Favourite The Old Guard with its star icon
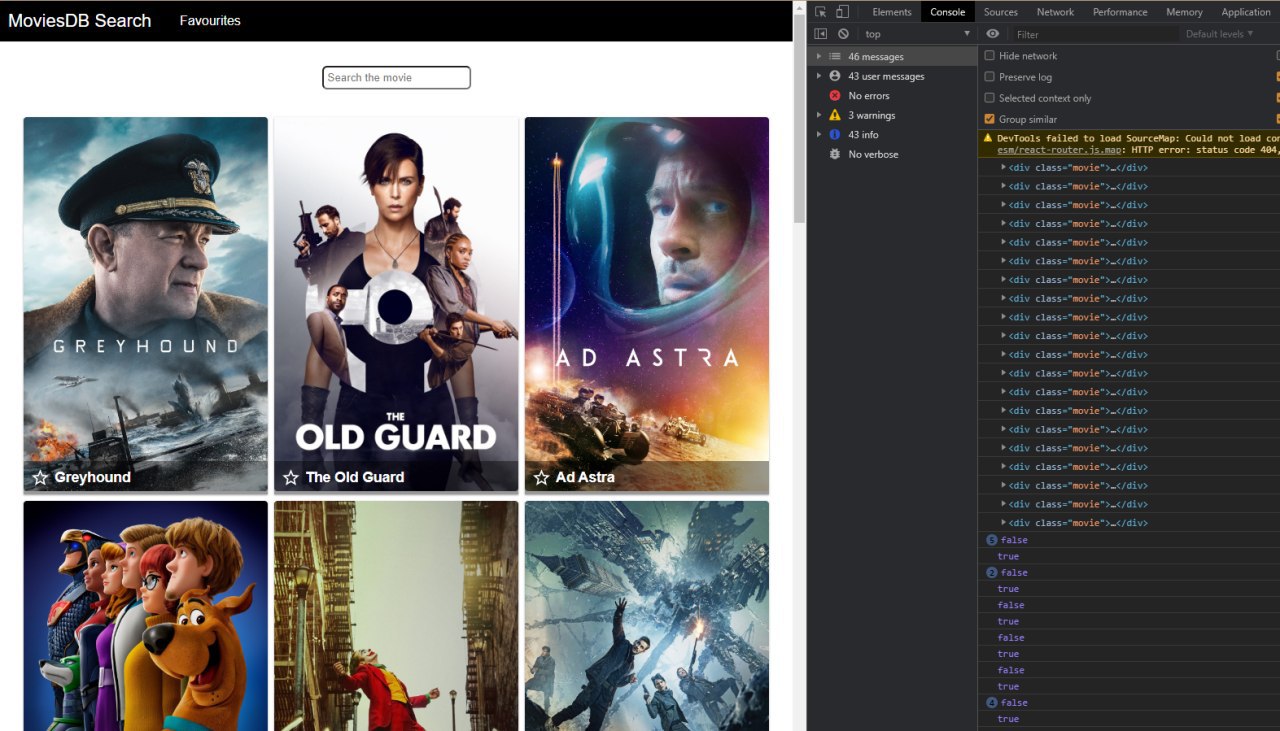Screen dimensions: 1280x731 (x=291, y=478)
